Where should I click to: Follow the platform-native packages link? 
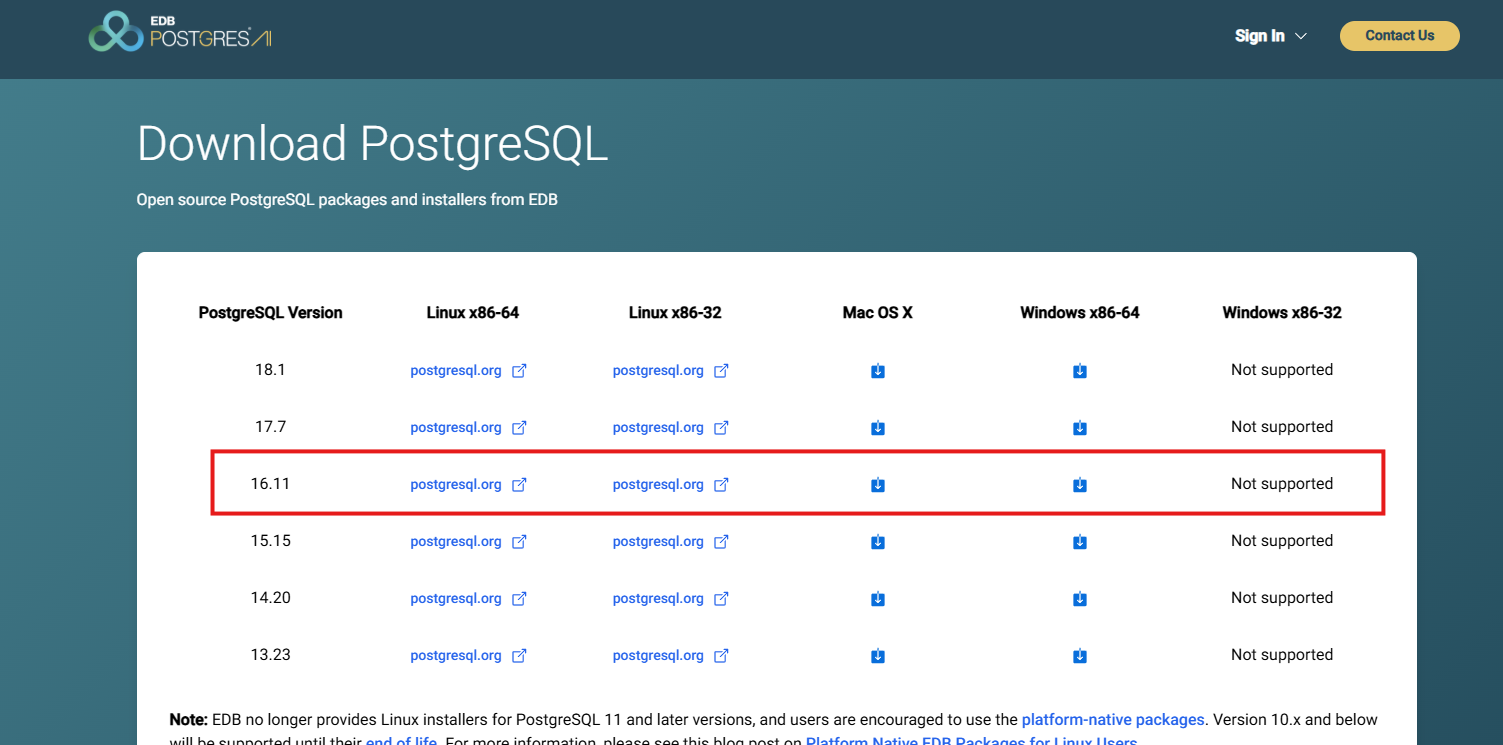click(x=1113, y=720)
